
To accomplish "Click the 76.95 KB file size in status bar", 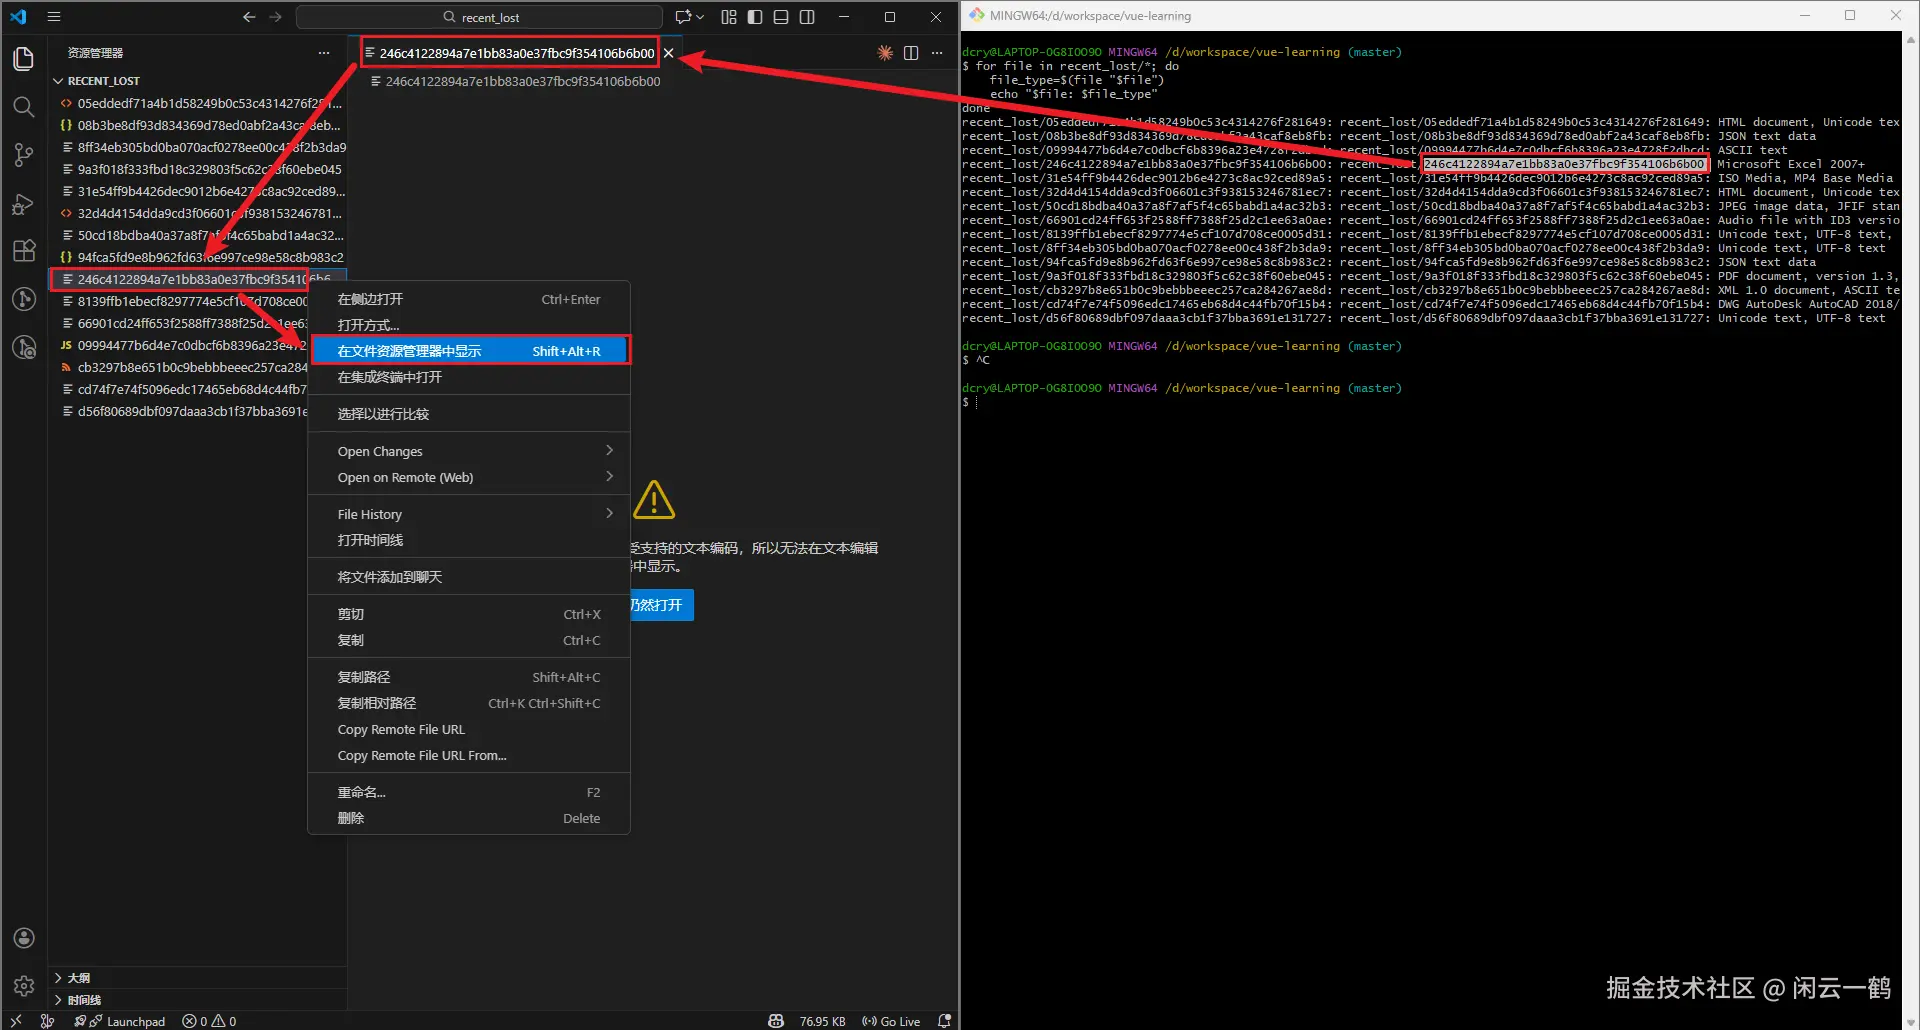I will (x=822, y=1021).
